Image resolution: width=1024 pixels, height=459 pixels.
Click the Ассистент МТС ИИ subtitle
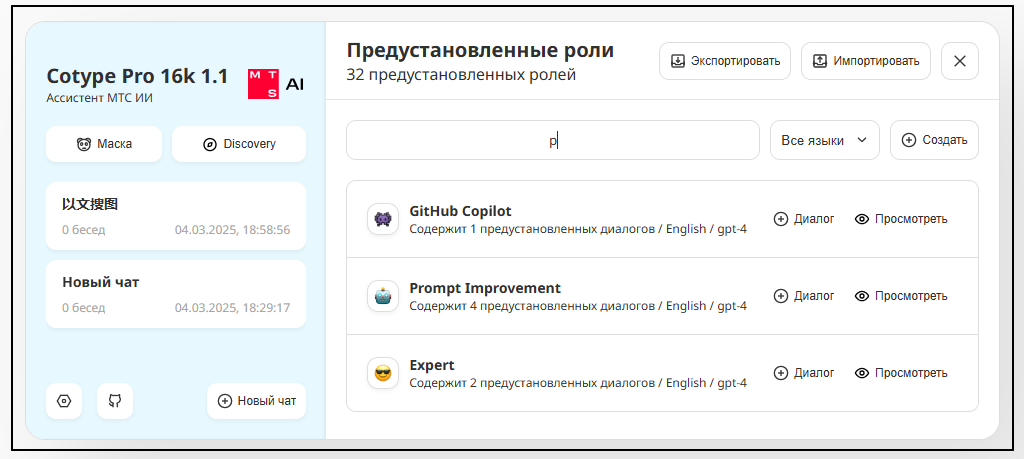(x=100, y=99)
